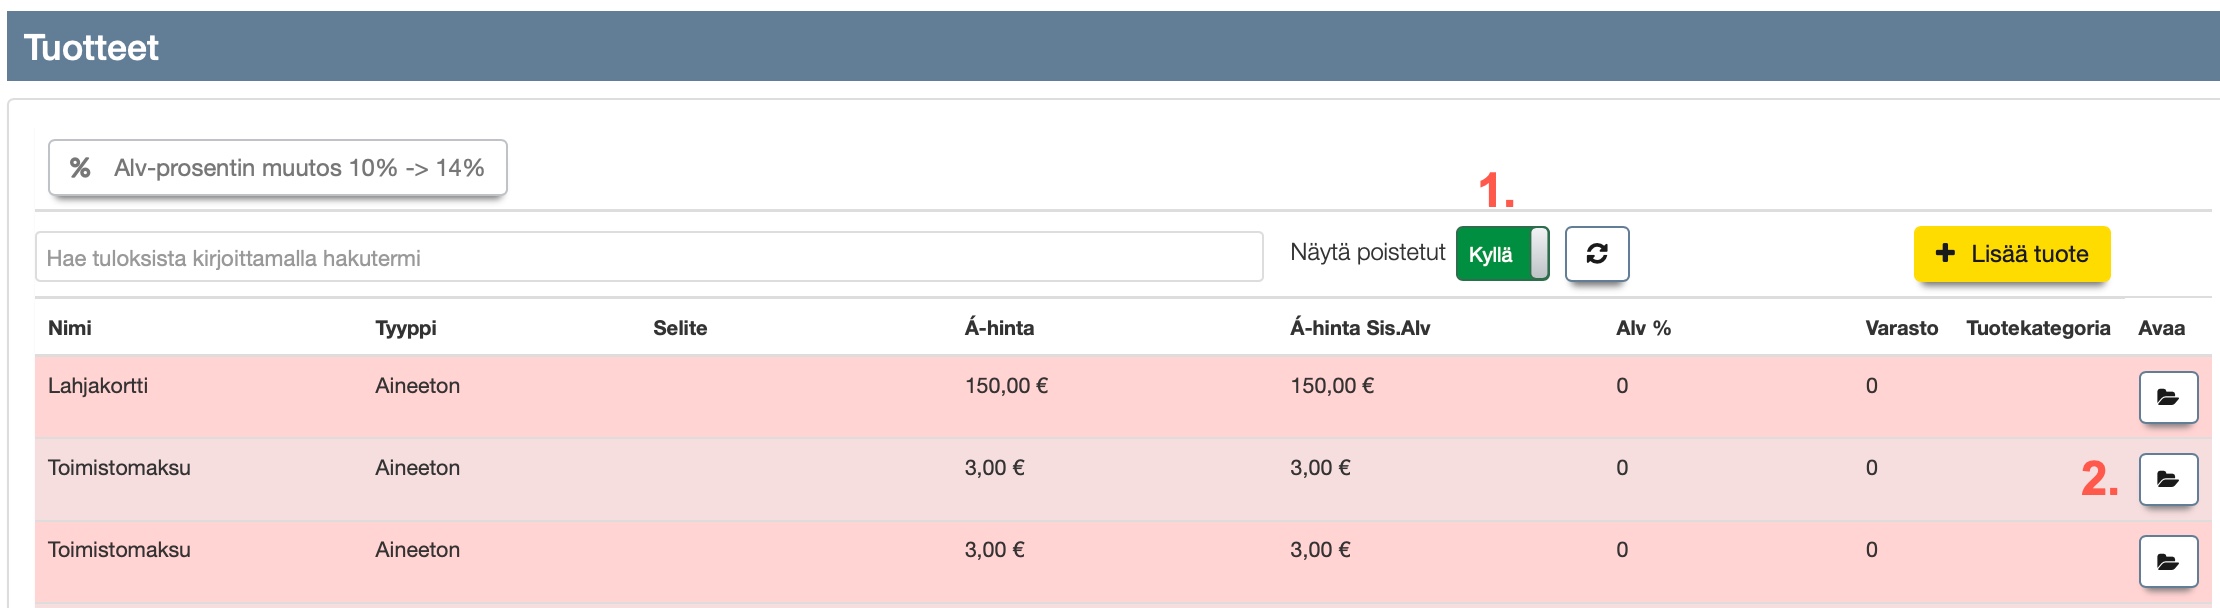This screenshot has height=608, width=2220.
Task: Click the Á-hinta Sis.Alv column header
Action: click(x=1360, y=328)
